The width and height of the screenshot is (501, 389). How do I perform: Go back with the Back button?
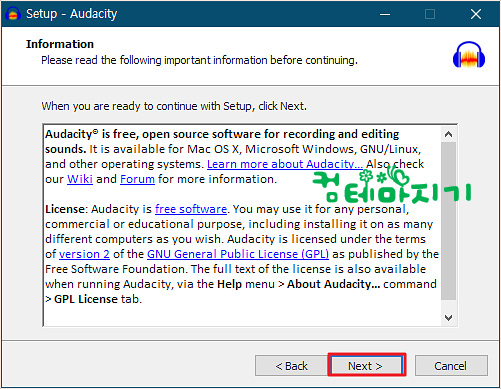coord(291,366)
